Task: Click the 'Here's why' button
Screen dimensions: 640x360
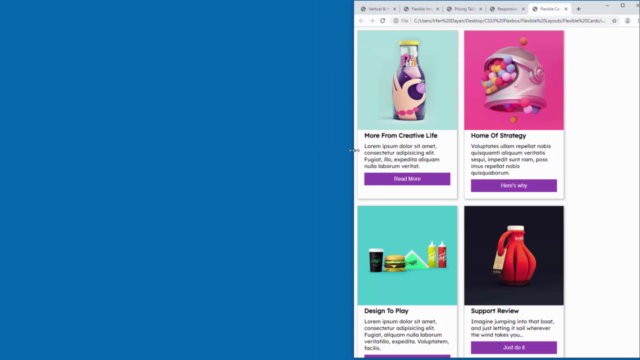Action: point(513,186)
